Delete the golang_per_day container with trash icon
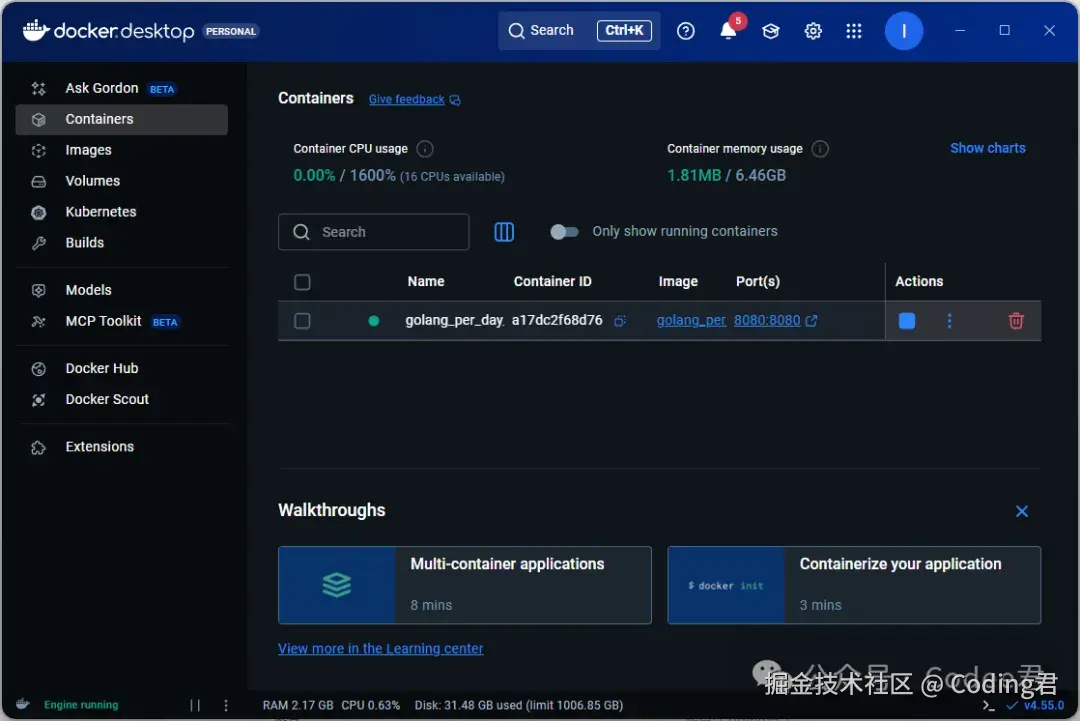The height and width of the screenshot is (721, 1080). 1016,321
